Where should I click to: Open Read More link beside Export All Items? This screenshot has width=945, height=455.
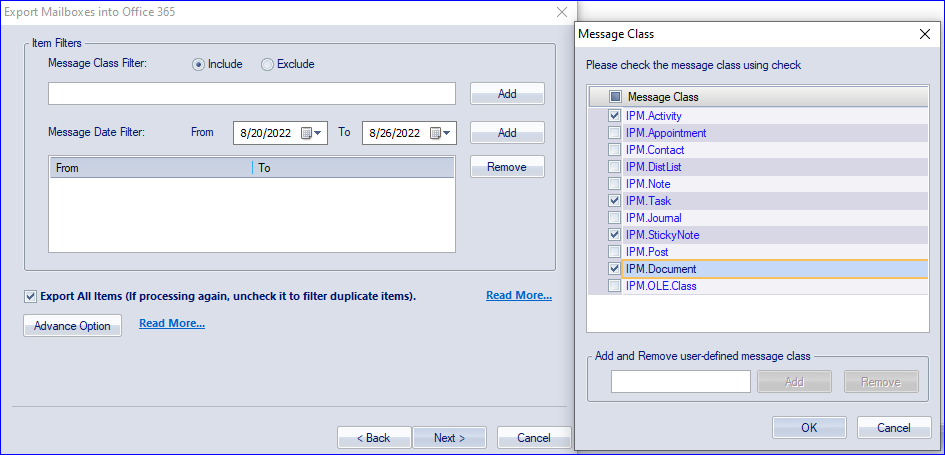click(519, 295)
